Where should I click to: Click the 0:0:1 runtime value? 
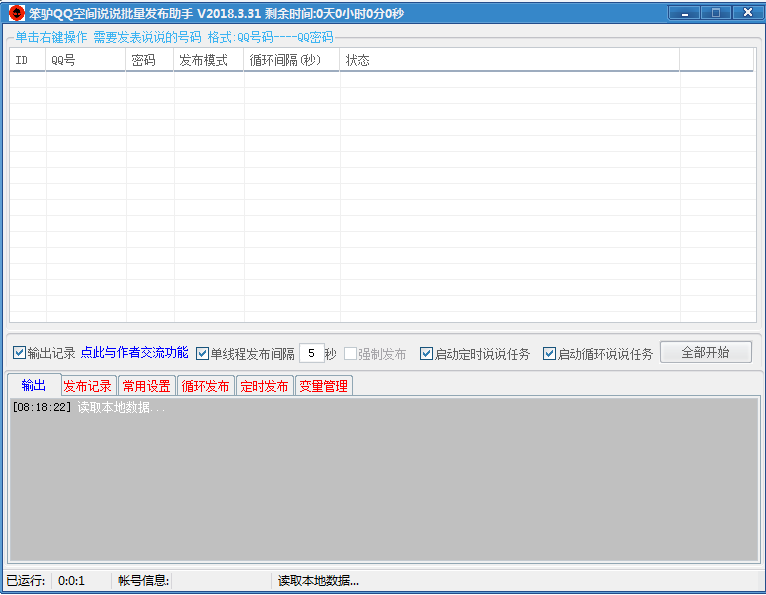point(71,581)
